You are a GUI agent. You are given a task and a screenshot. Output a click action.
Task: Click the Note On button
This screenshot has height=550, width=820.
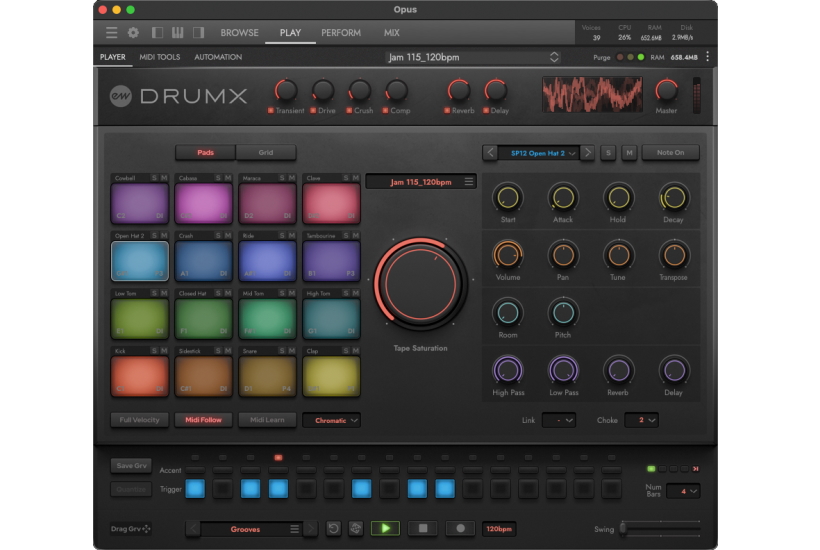[x=670, y=153]
